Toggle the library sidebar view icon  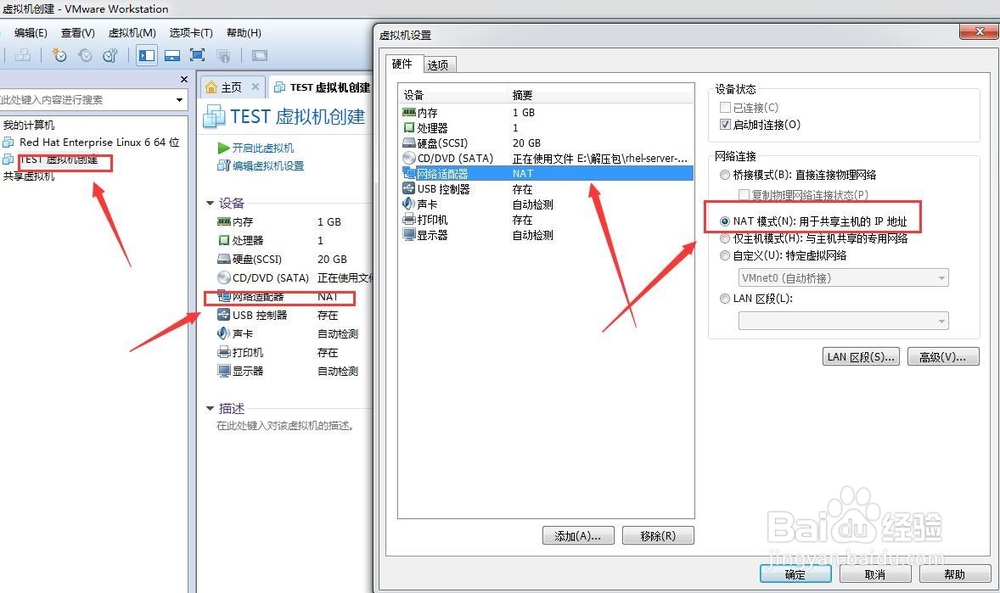point(147,55)
